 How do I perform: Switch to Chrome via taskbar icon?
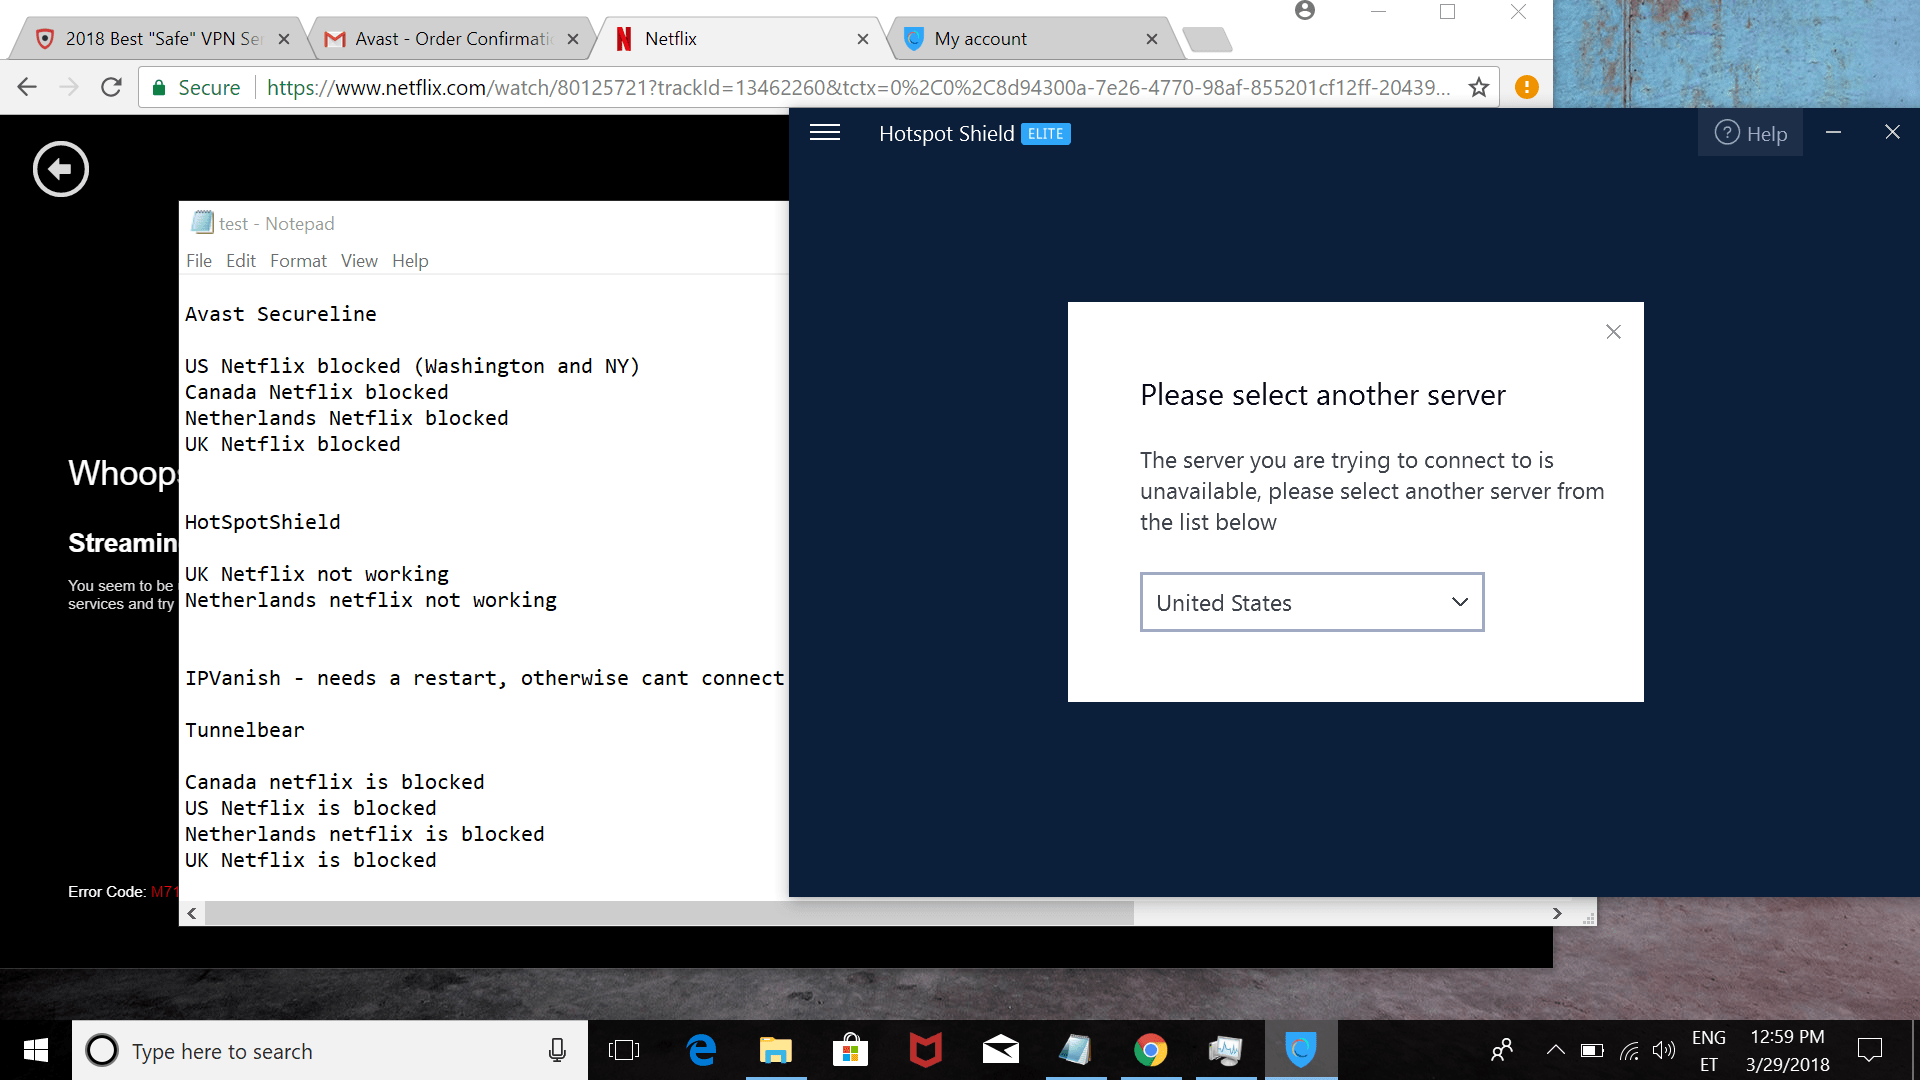point(1150,1050)
